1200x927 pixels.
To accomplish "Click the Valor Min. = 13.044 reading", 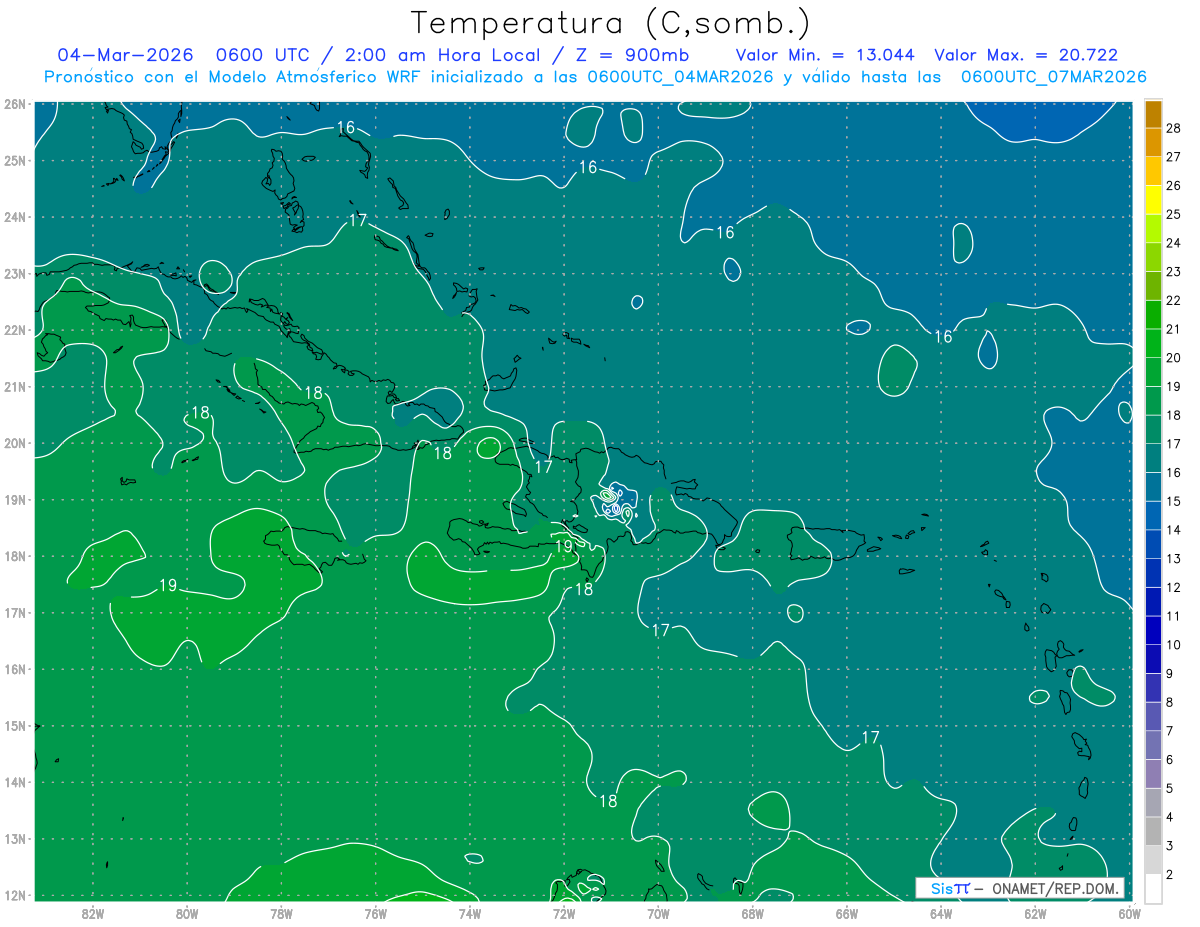I will (826, 55).
